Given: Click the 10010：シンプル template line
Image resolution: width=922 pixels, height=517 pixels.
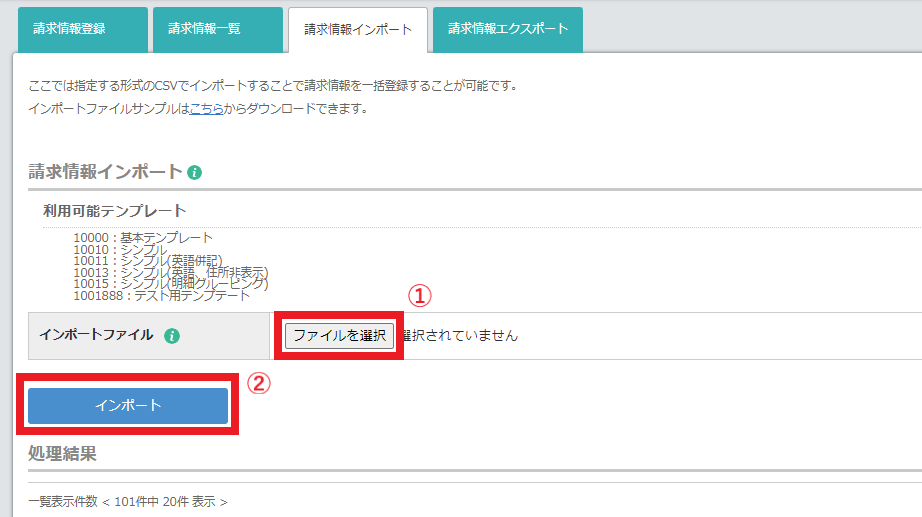Looking at the screenshot, I should 120,249.
